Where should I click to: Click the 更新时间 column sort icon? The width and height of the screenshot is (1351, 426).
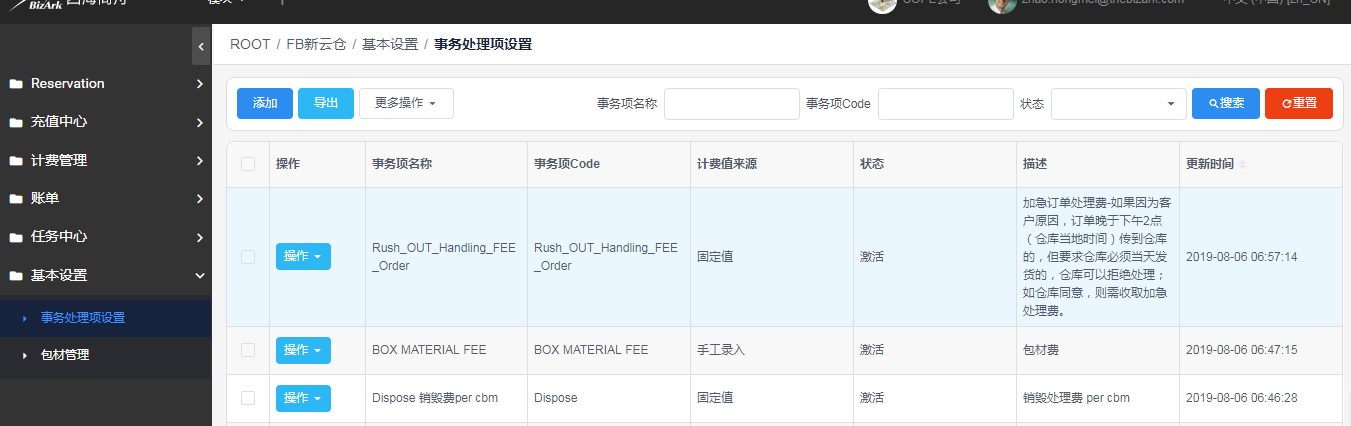(x=1243, y=164)
